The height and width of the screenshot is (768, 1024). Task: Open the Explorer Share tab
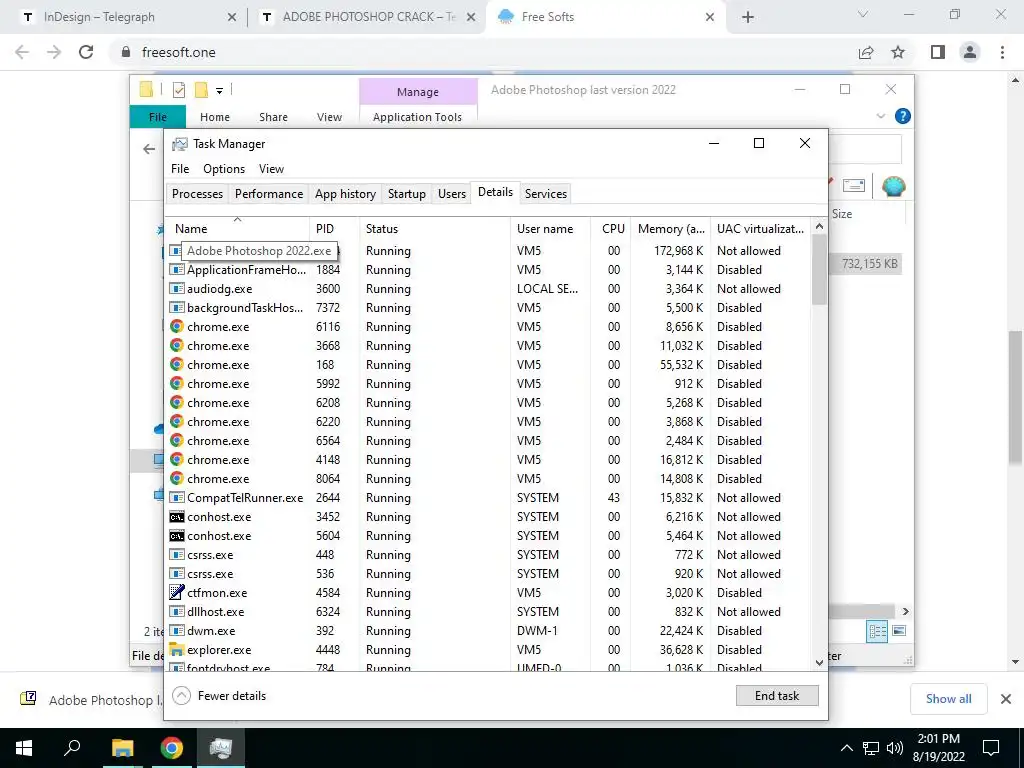[x=273, y=117]
